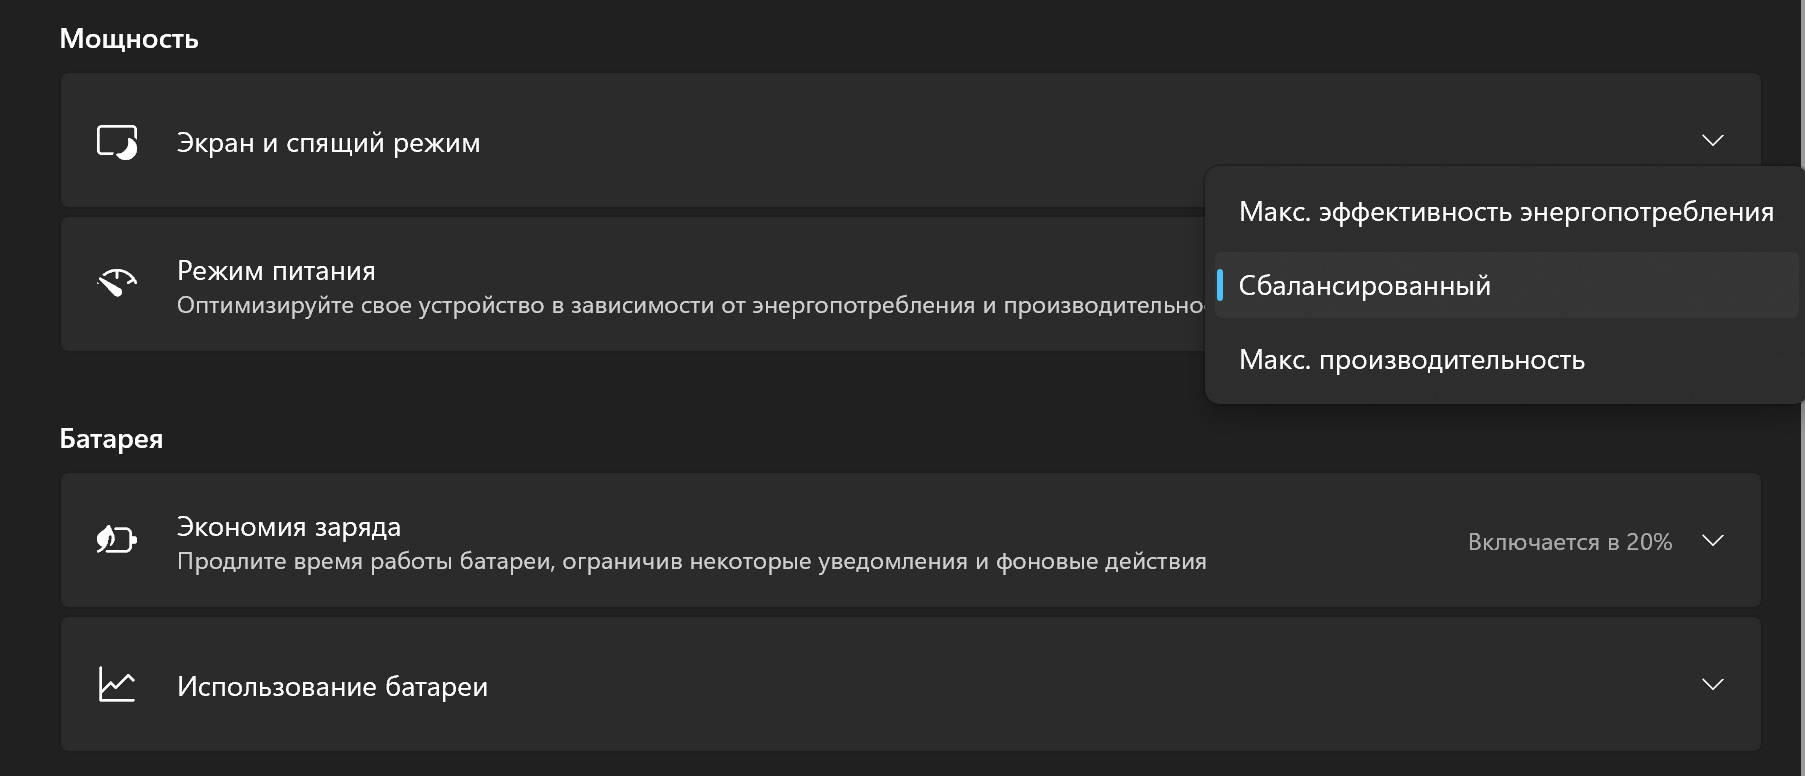Click the battery usage chart icon

pyautogui.click(x=117, y=685)
